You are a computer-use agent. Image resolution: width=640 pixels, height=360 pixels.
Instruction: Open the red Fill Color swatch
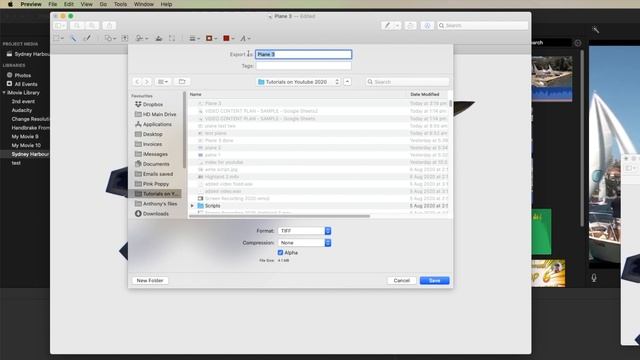coord(228,38)
